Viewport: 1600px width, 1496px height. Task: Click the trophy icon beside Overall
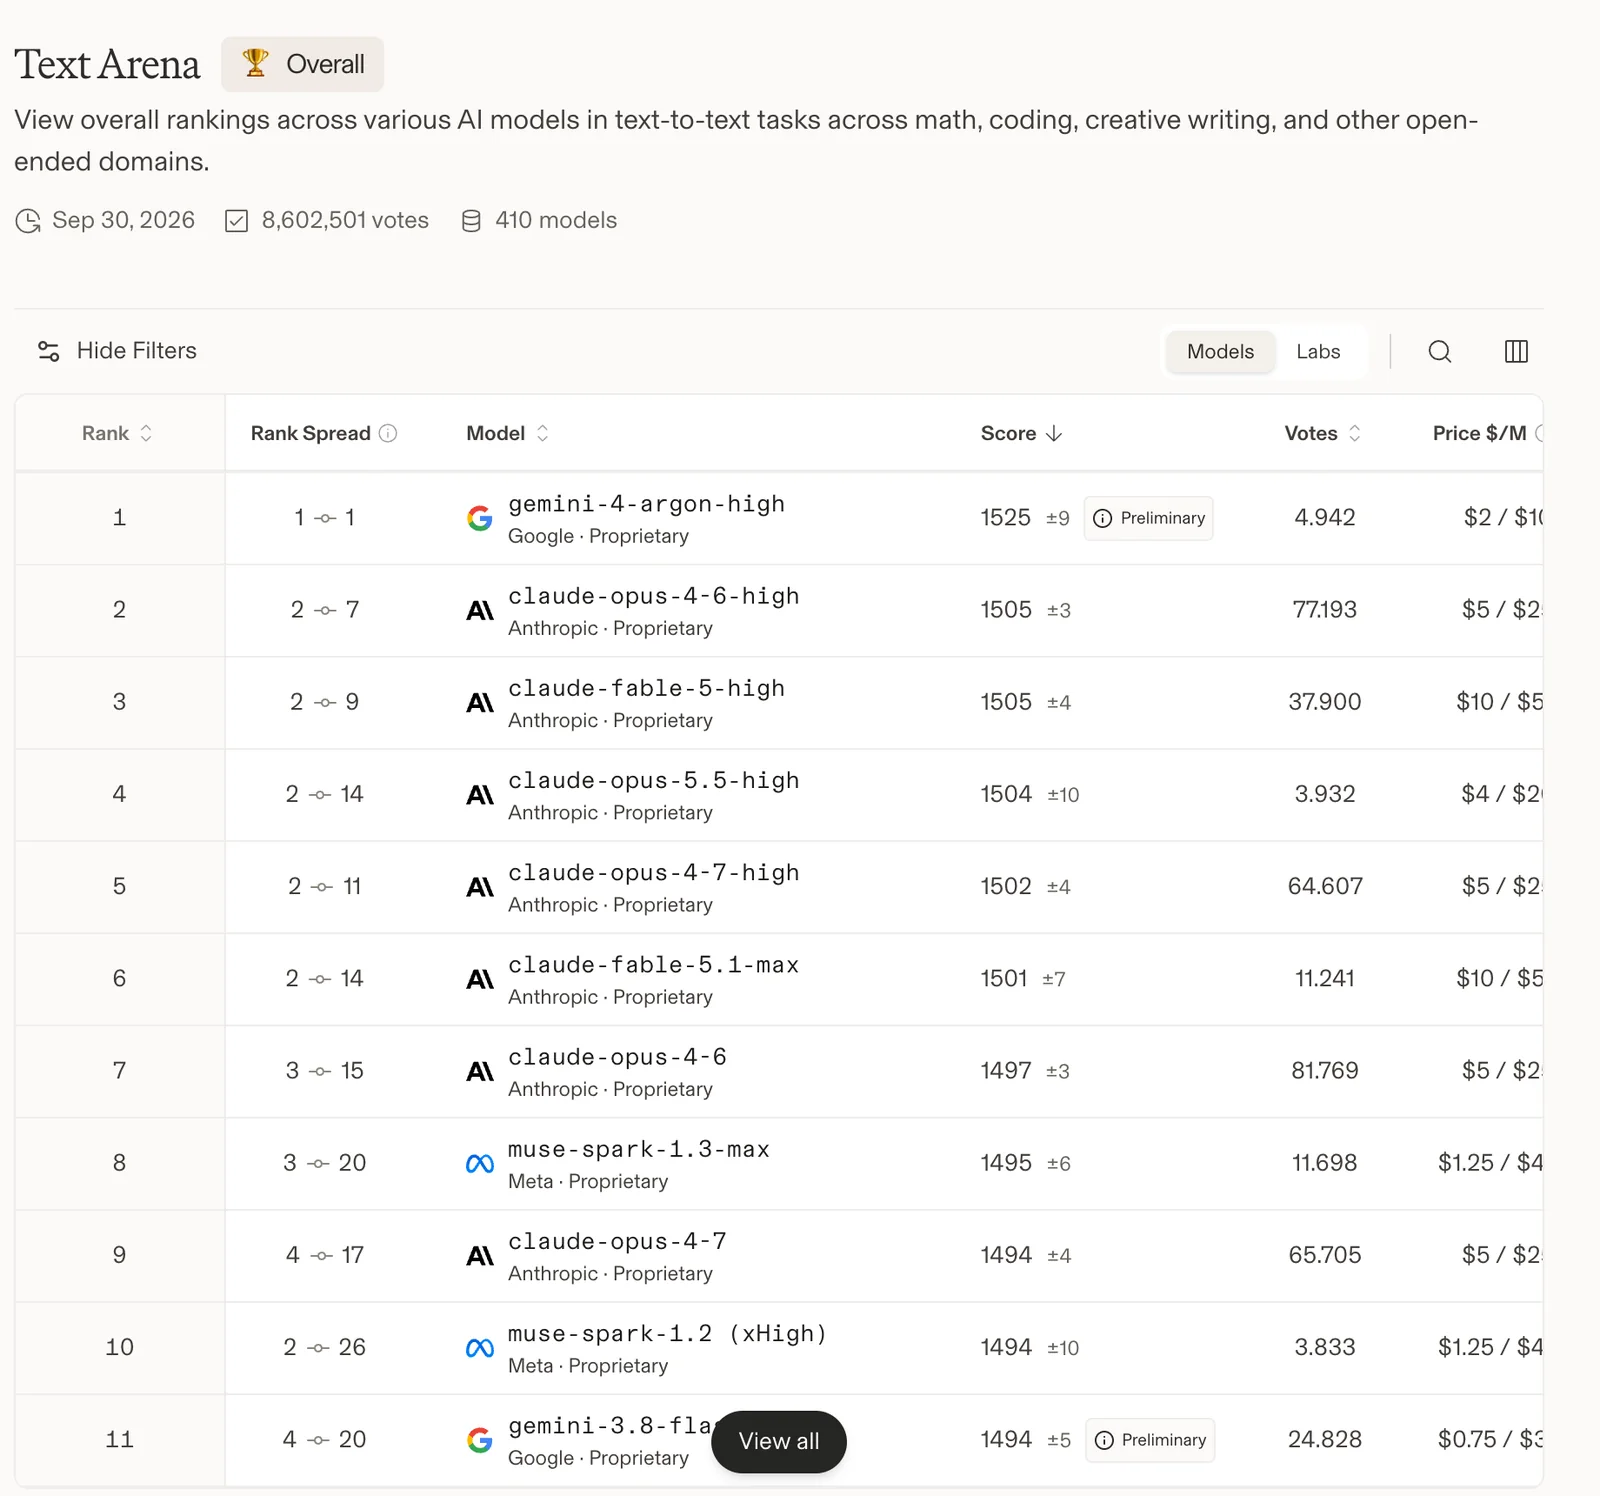coord(256,63)
